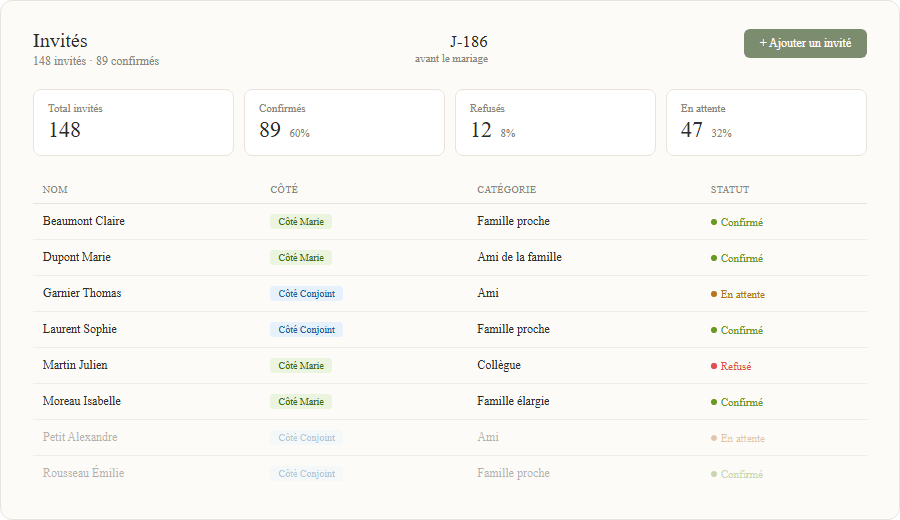Click En attente status for Petit Alexandre
This screenshot has height=520, width=900.
738,438
